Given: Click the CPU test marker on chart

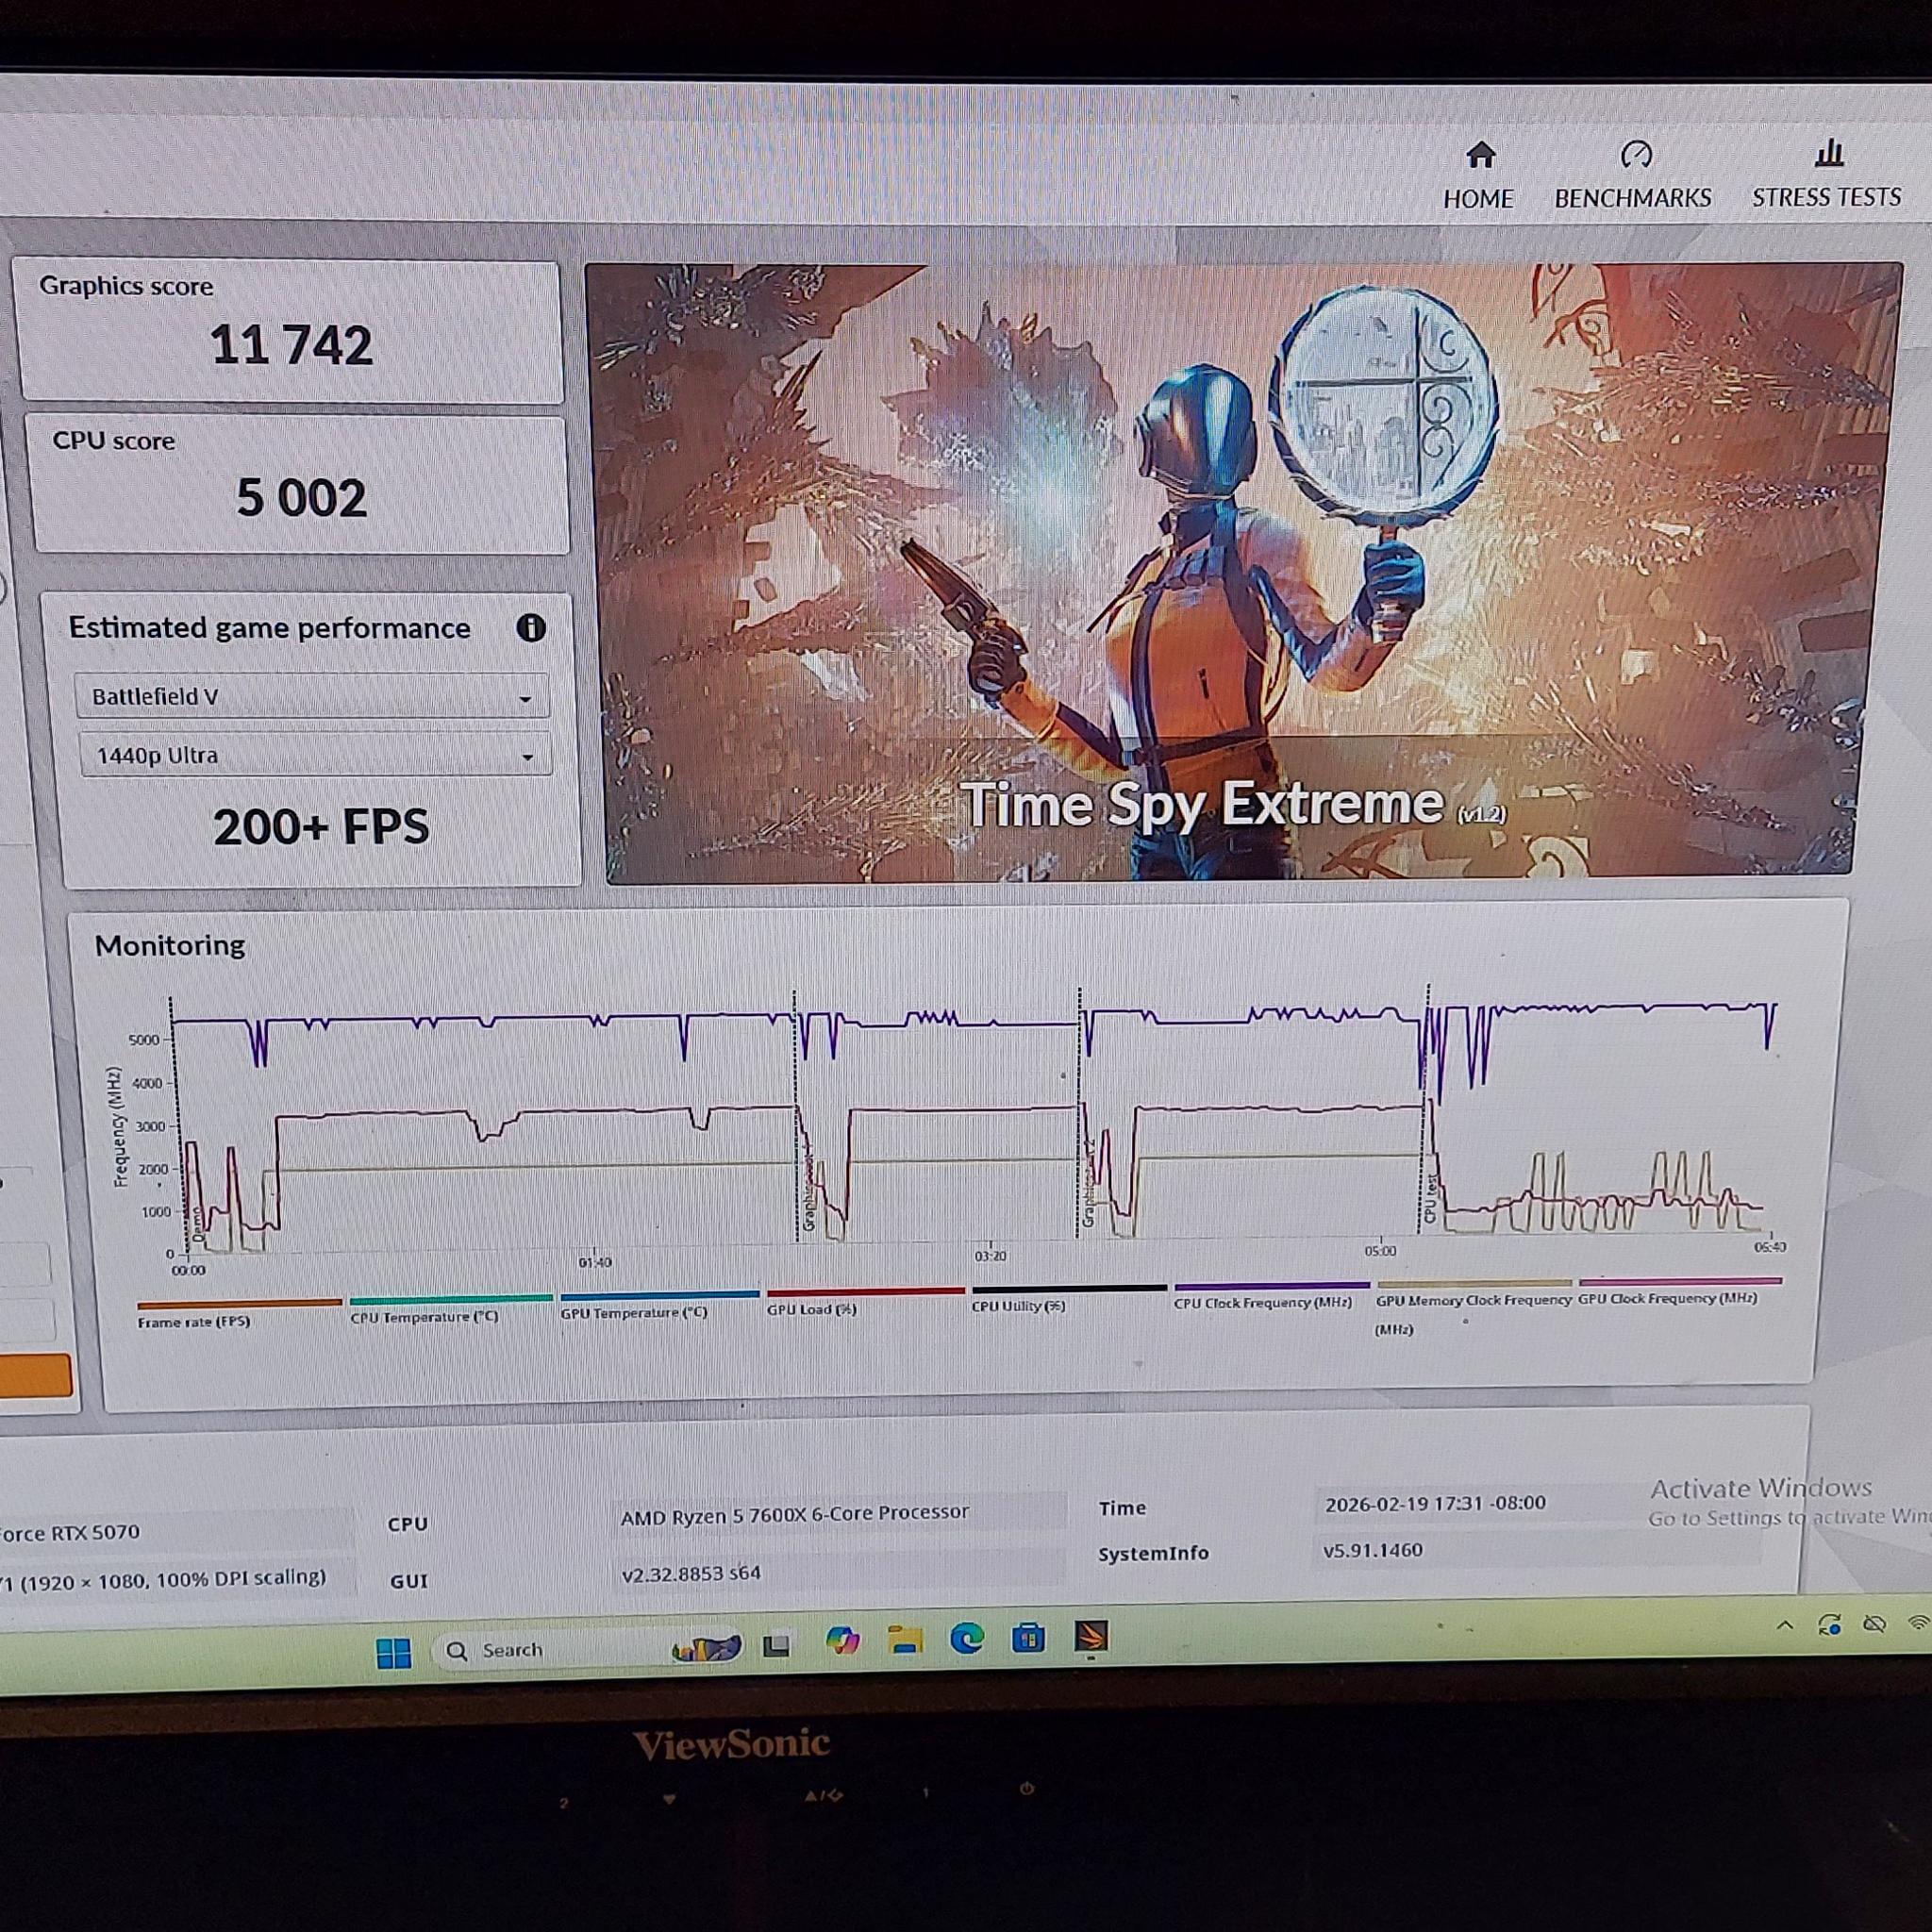Looking at the screenshot, I should tap(1430, 1199).
